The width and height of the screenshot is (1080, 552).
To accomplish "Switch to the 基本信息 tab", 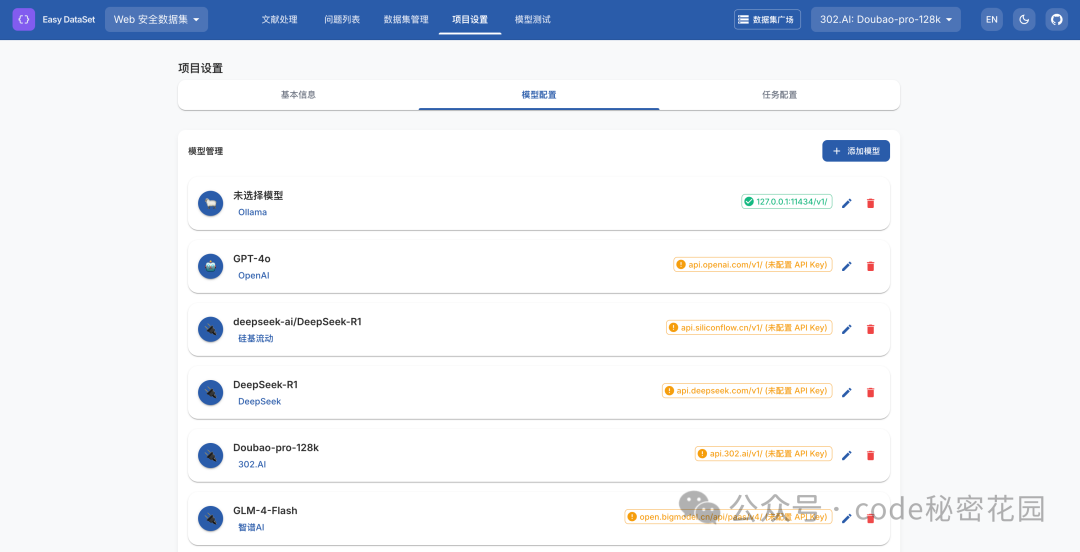I will [298, 95].
